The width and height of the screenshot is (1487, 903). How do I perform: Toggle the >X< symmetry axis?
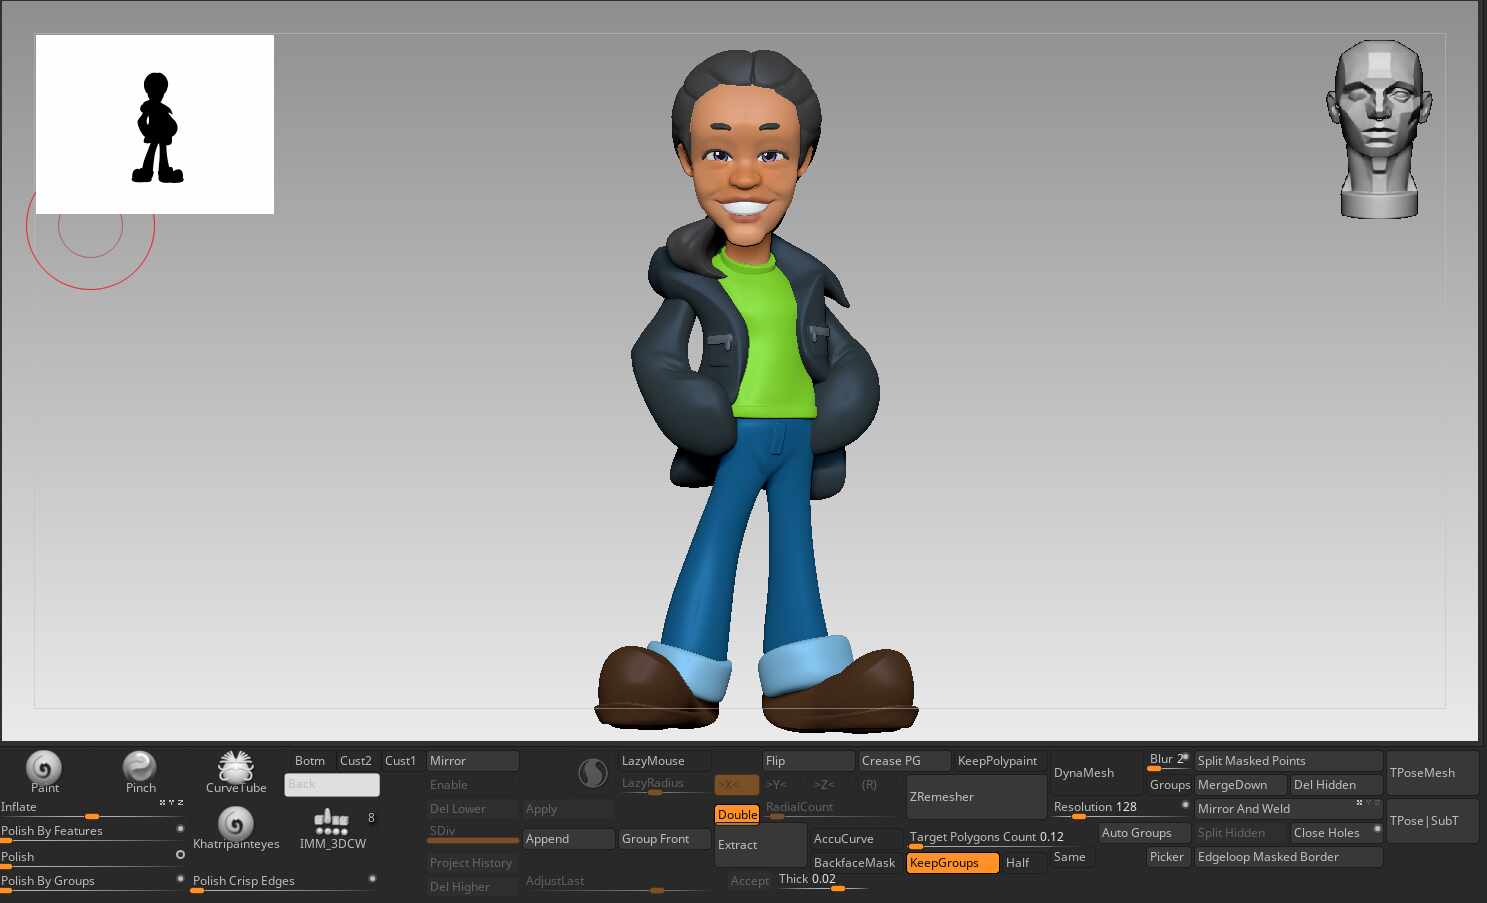coord(736,785)
